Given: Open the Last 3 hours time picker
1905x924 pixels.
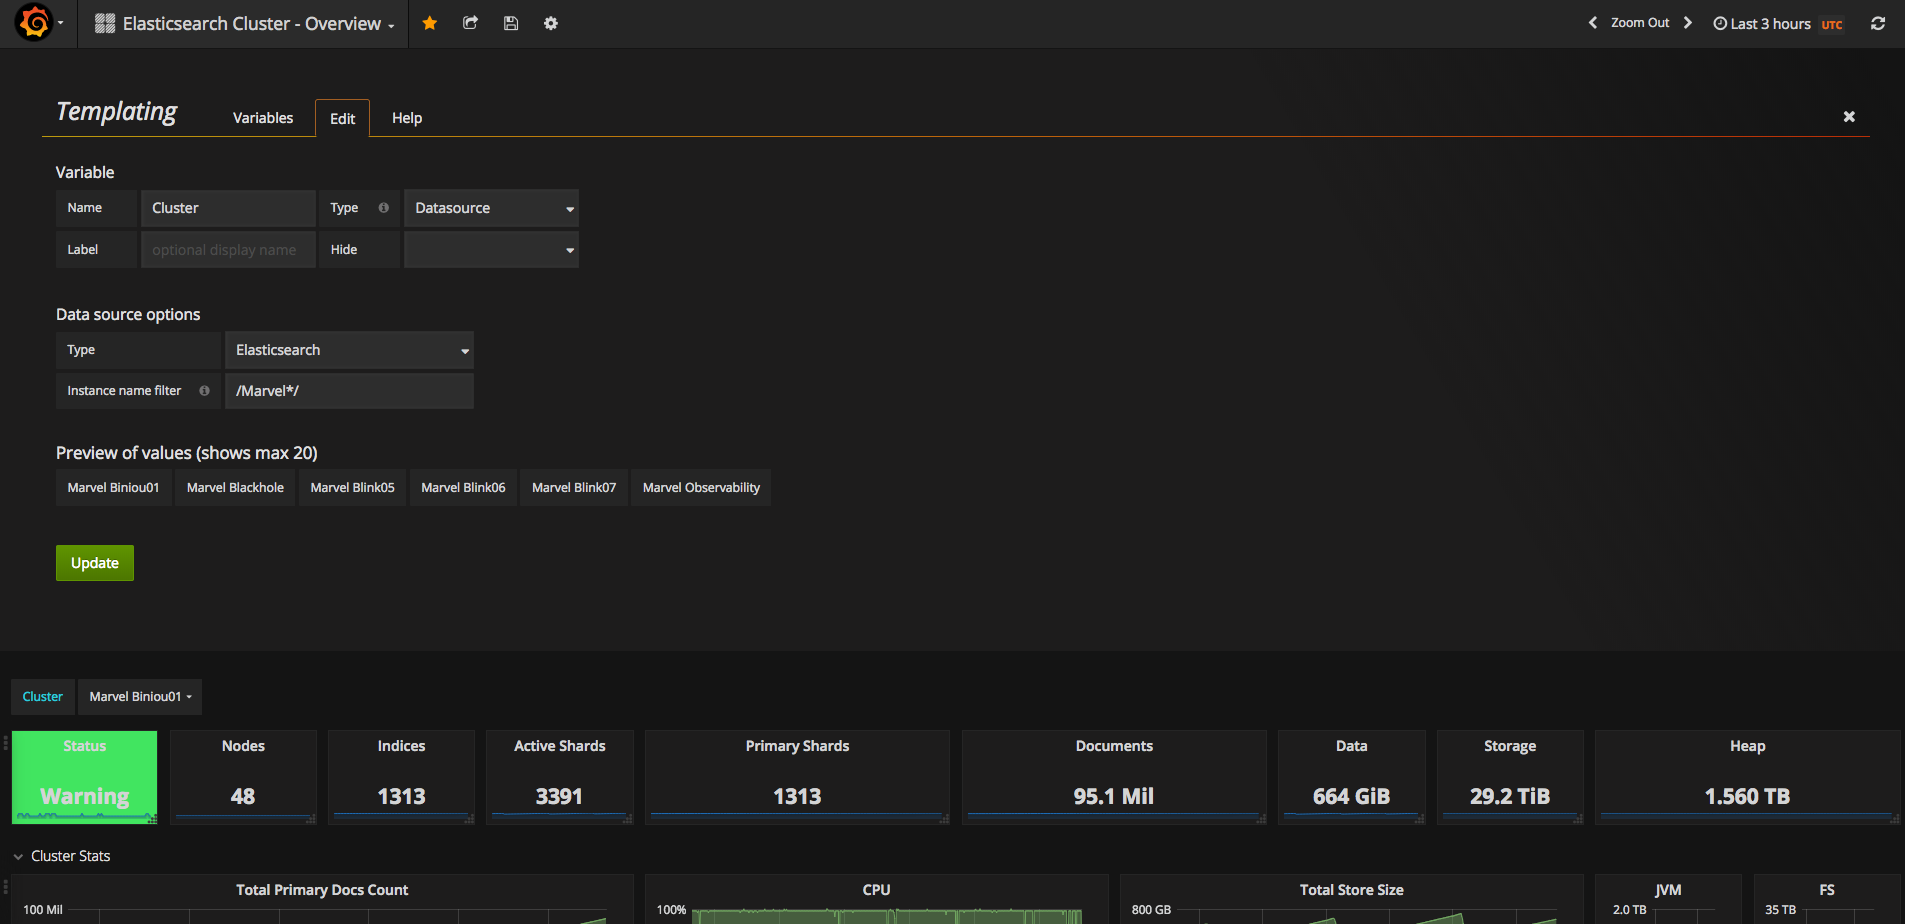Looking at the screenshot, I should click(x=1762, y=24).
